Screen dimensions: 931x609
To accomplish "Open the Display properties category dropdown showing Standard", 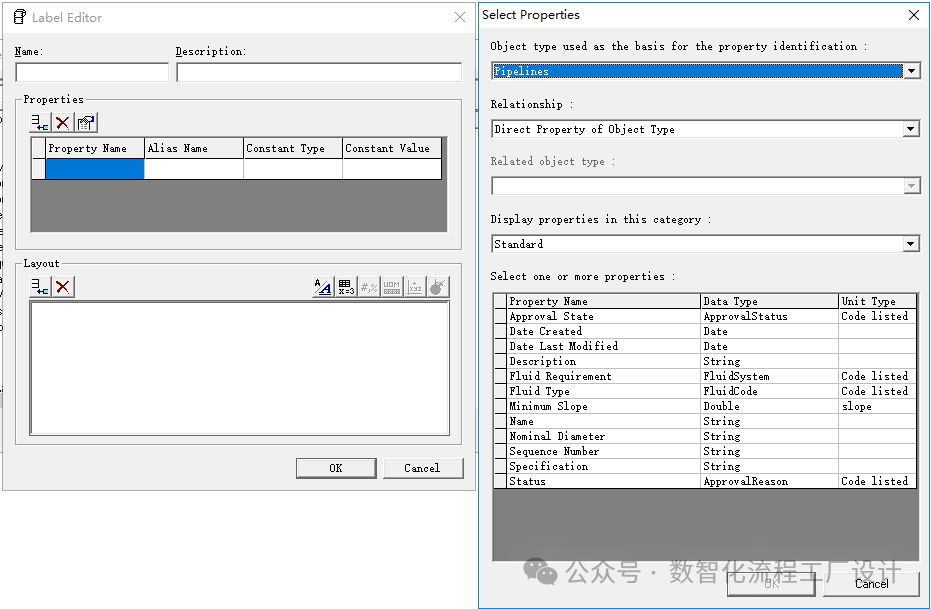I will tap(911, 244).
